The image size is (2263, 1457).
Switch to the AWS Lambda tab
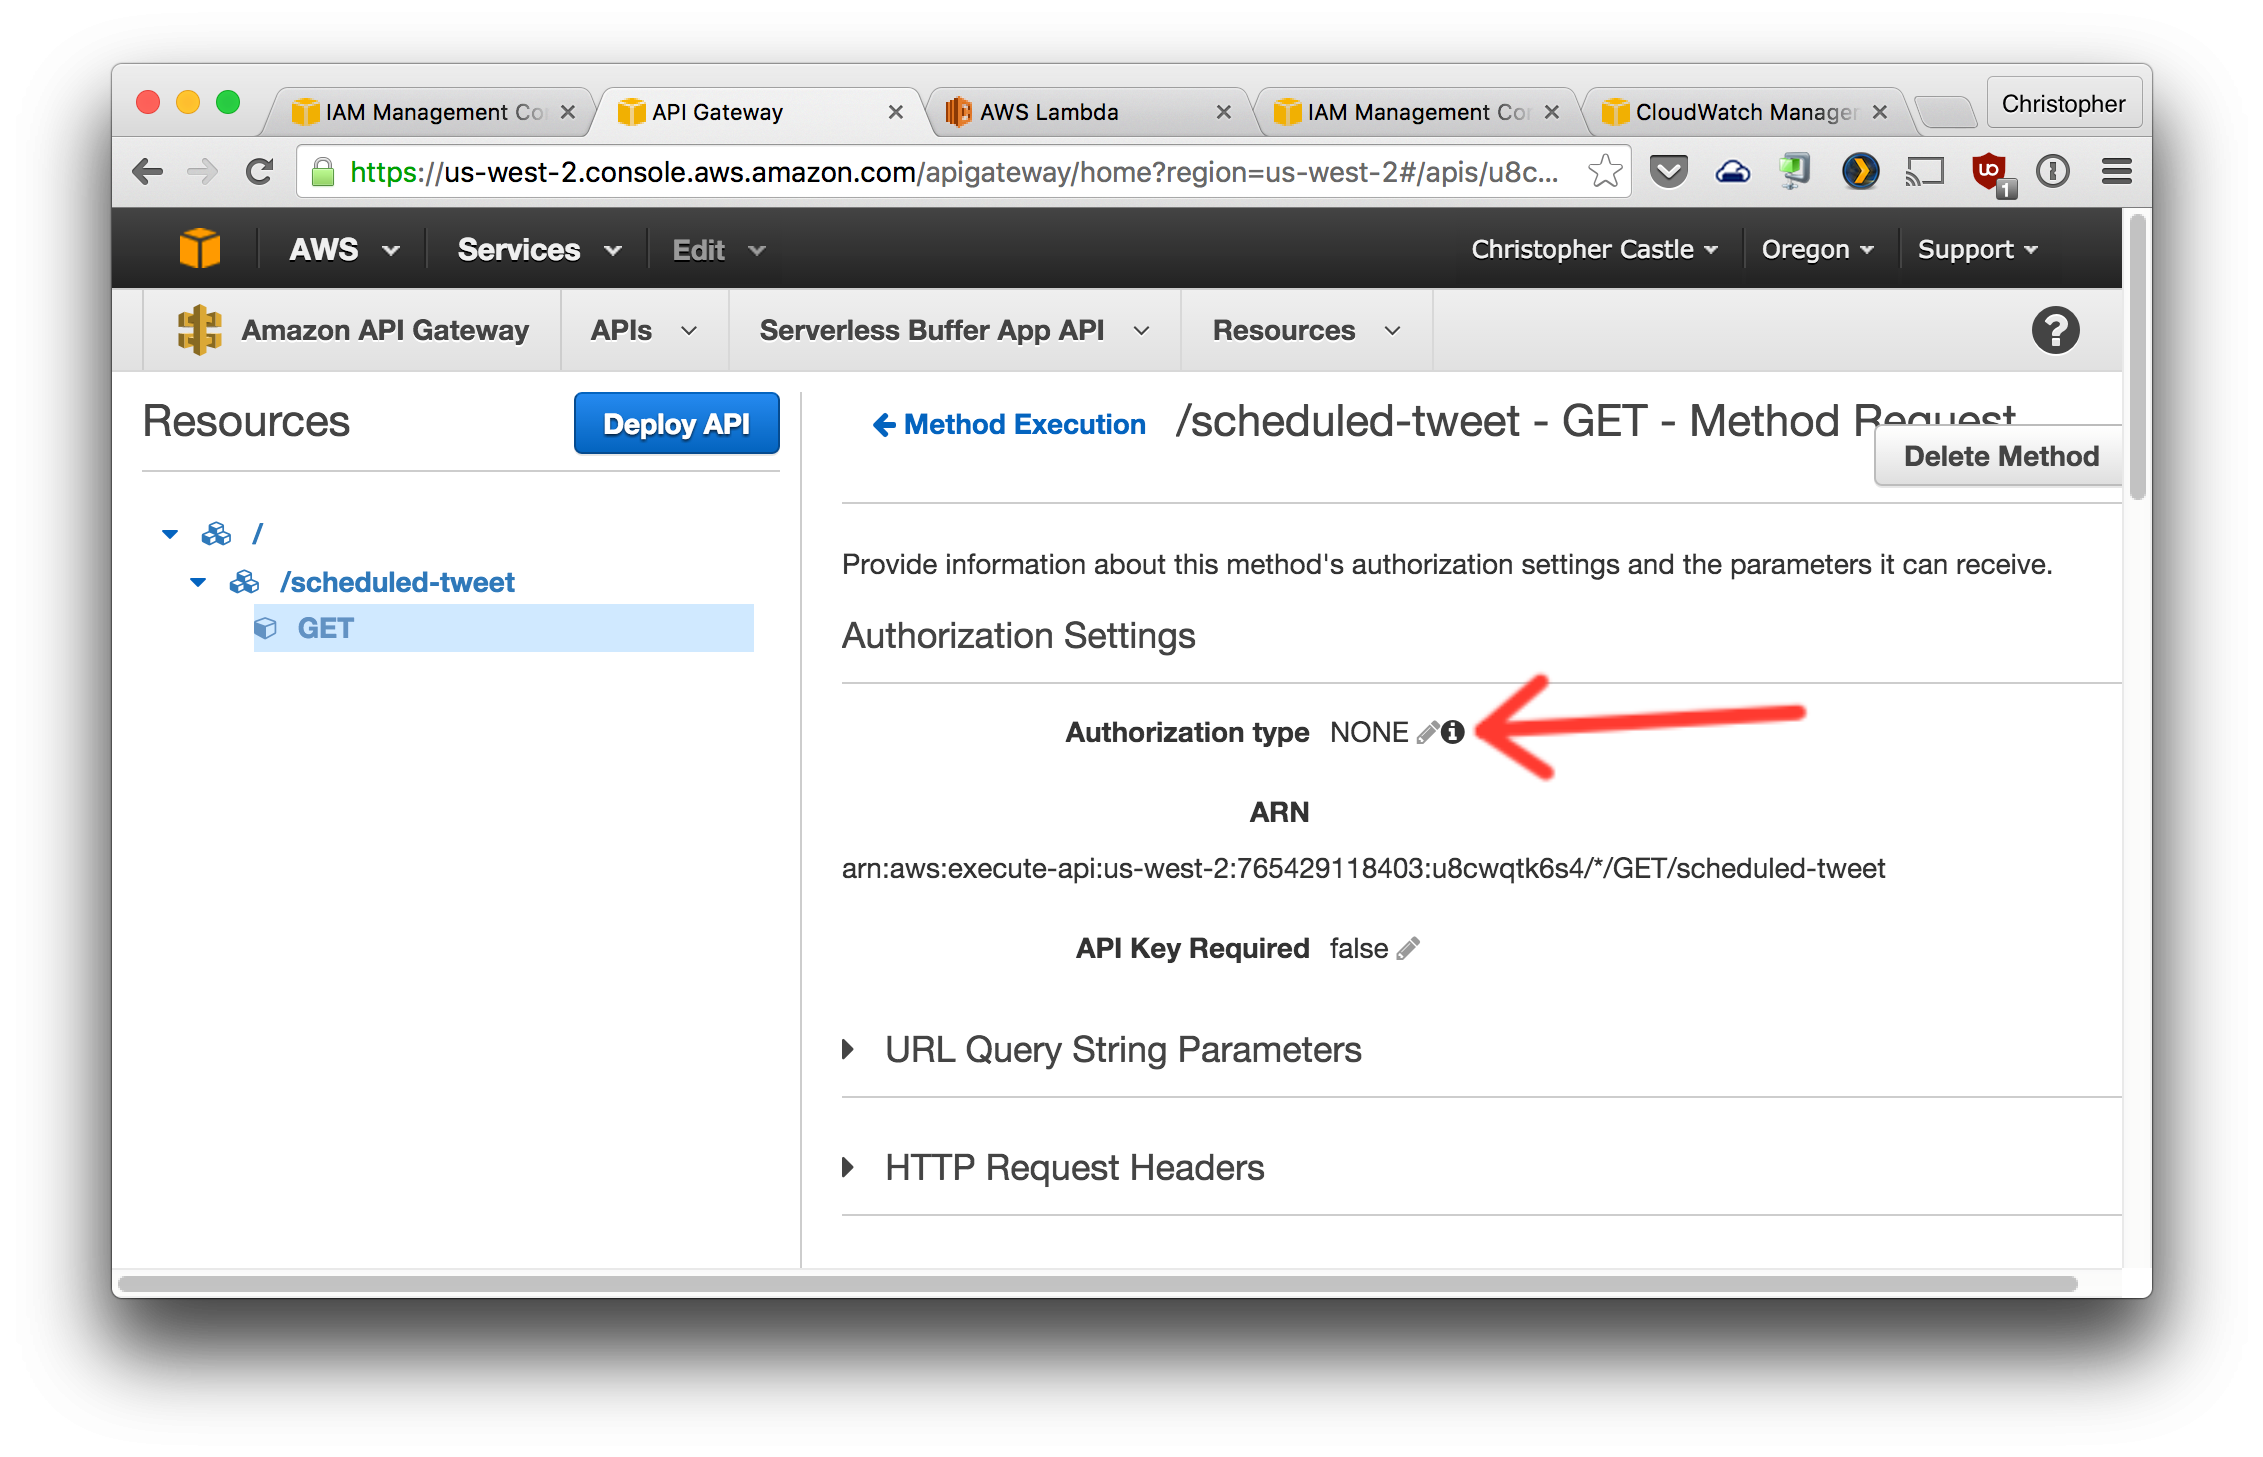1049,112
